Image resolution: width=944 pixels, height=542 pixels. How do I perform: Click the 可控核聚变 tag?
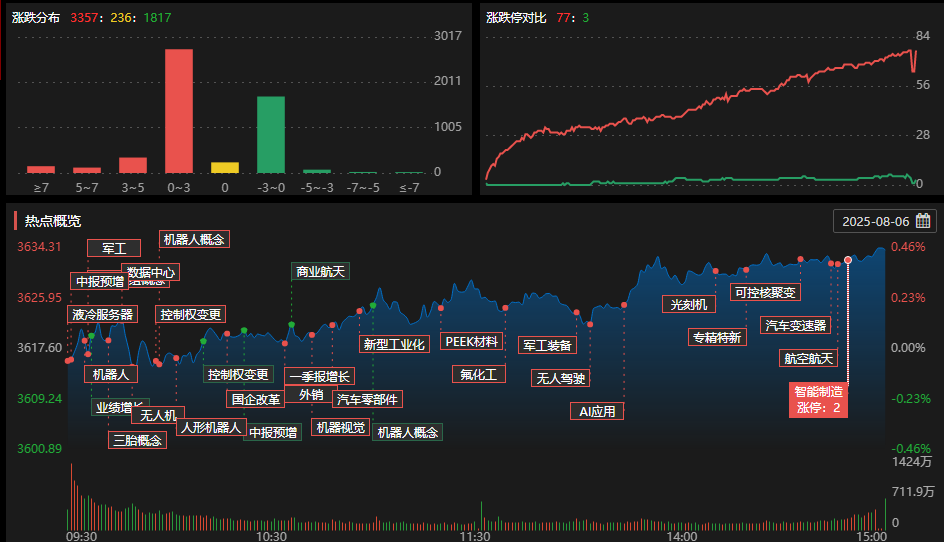(765, 293)
